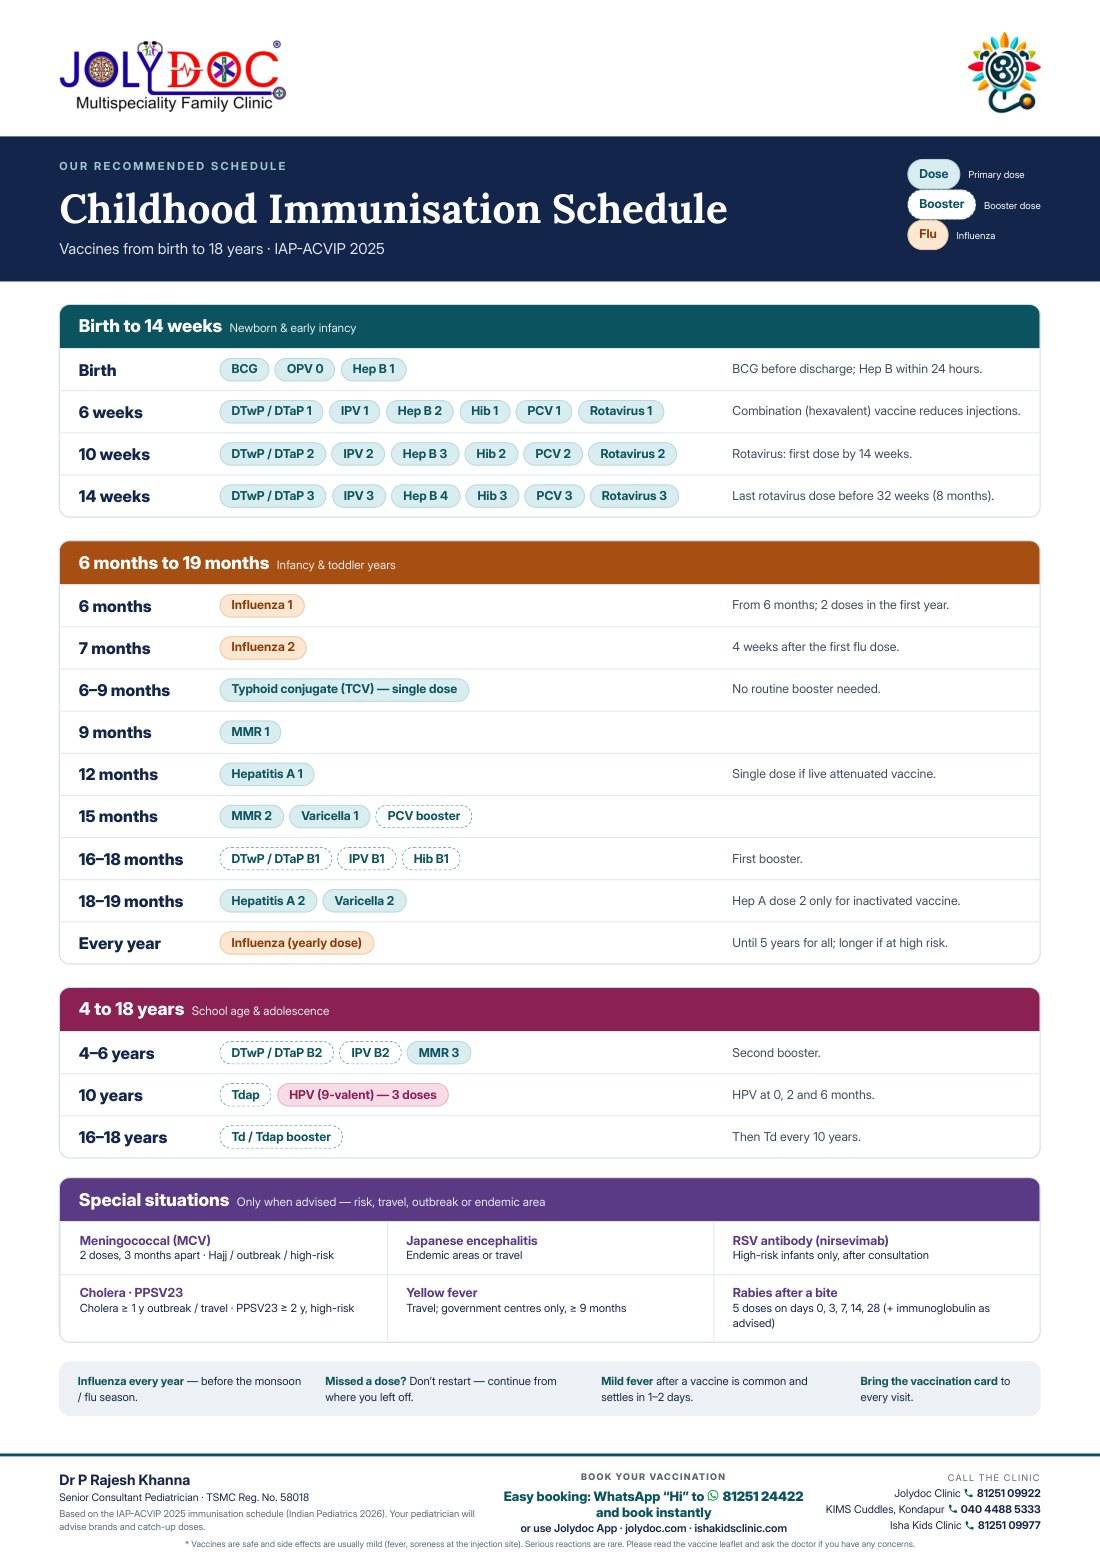1100x1556 pixels.
Task: Click the 'Dr P Rajesh Khanna' name in footer
Action: point(124,1480)
